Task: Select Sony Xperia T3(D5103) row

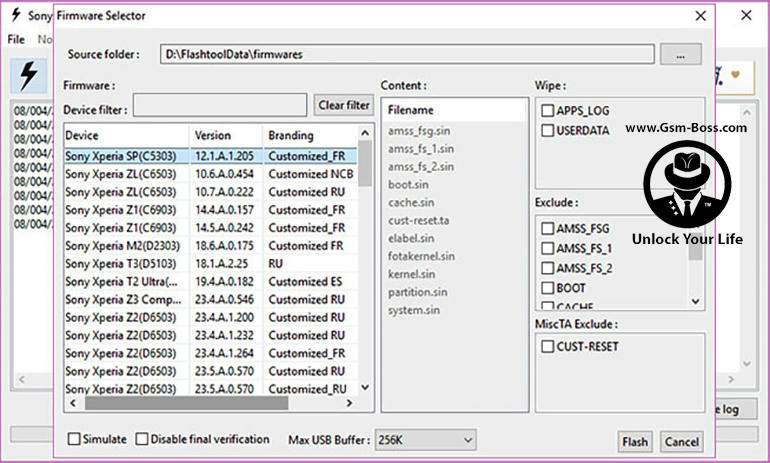Action: [211, 264]
